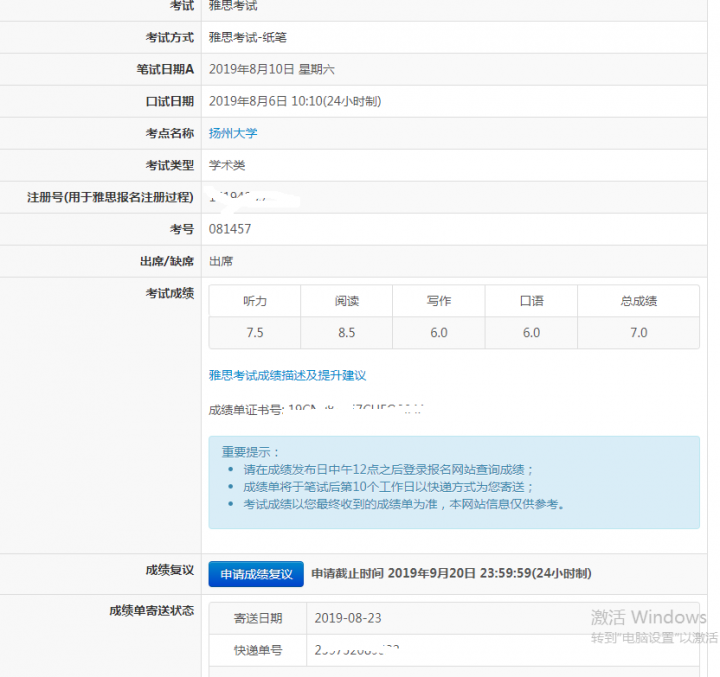Select the reading score 8.5 cell
This screenshot has width=720, height=677.
pyautogui.click(x=346, y=333)
